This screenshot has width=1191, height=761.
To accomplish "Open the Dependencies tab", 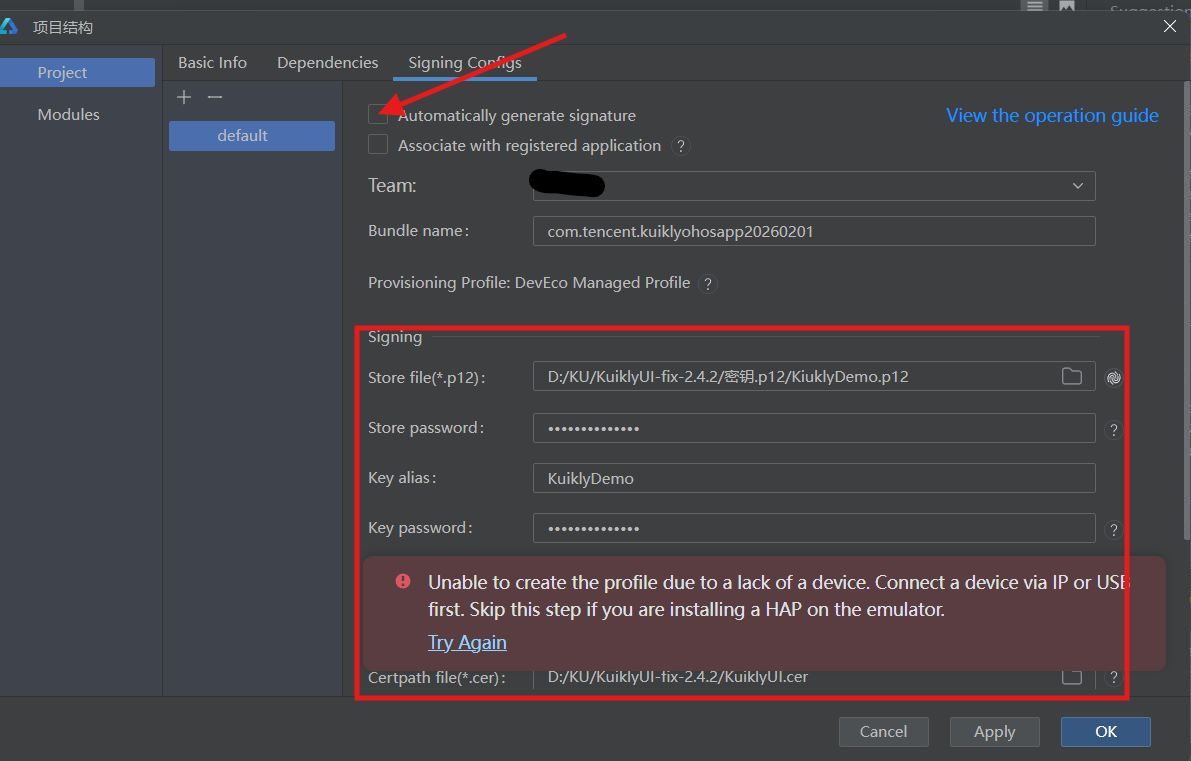I will 327,63.
